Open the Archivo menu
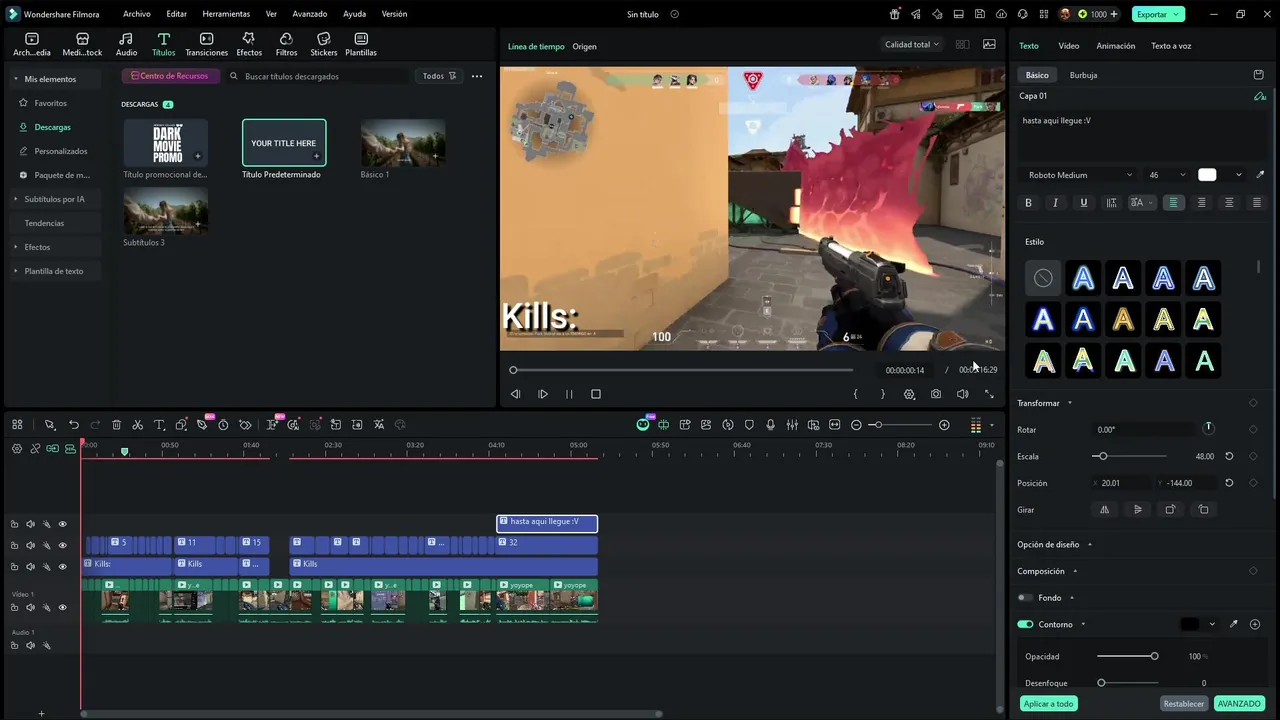The image size is (1280, 720). [x=137, y=14]
